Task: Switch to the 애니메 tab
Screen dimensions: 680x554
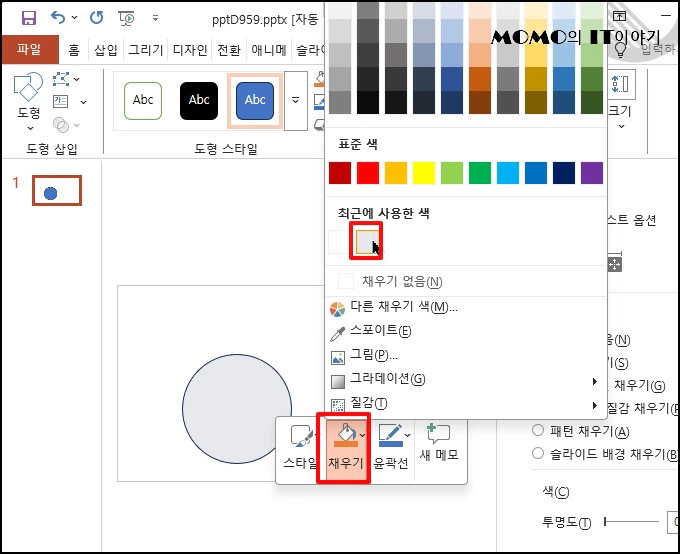Action: [x=269, y=50]
